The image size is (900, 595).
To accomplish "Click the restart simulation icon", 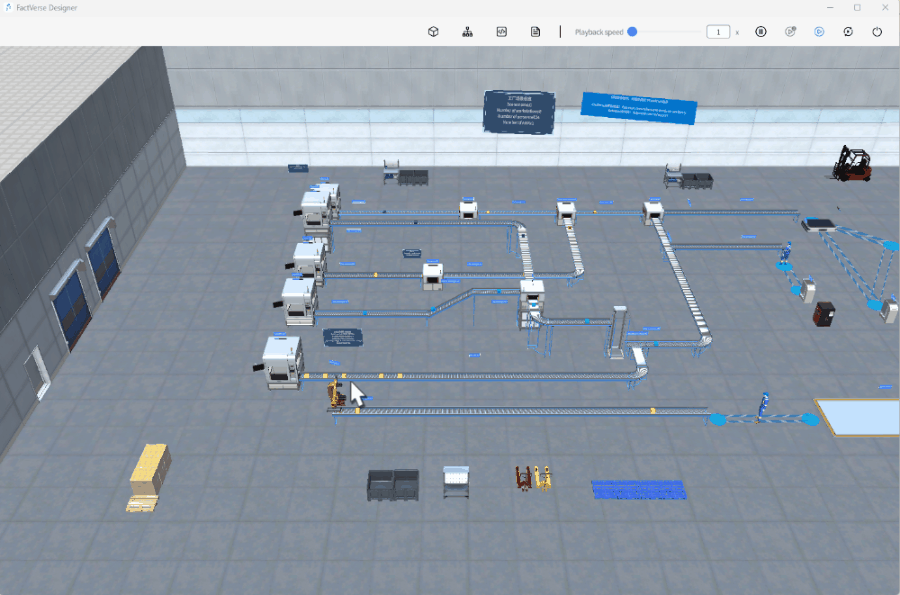I will (x=848, y=31).
